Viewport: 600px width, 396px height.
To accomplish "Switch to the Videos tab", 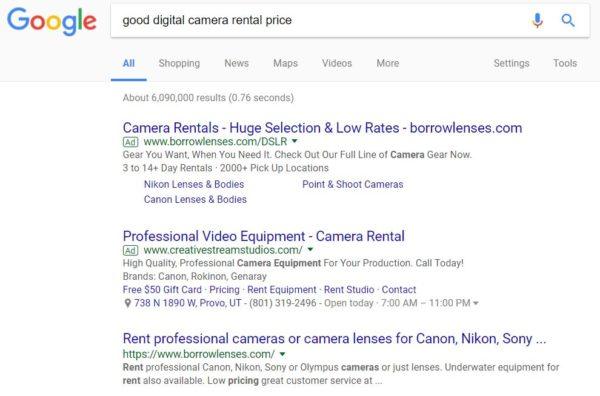I will (337, 63).
